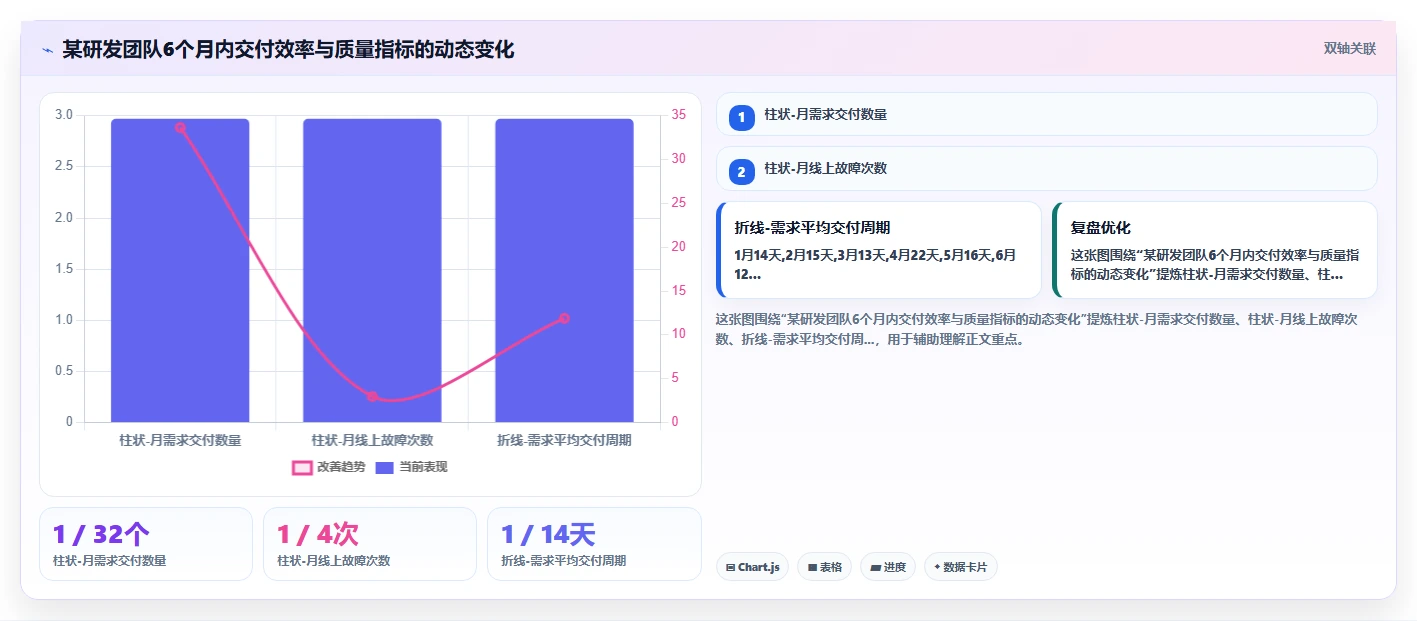
Task: Select numbered badge 2 for 柱状-月线上故障次数
Action: tap(741, 172)
